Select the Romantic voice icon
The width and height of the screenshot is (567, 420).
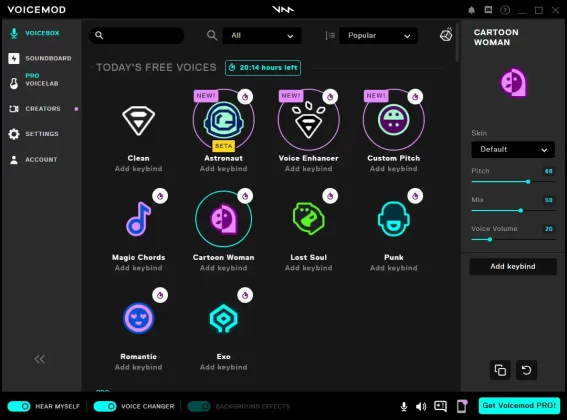click(138, 318)
